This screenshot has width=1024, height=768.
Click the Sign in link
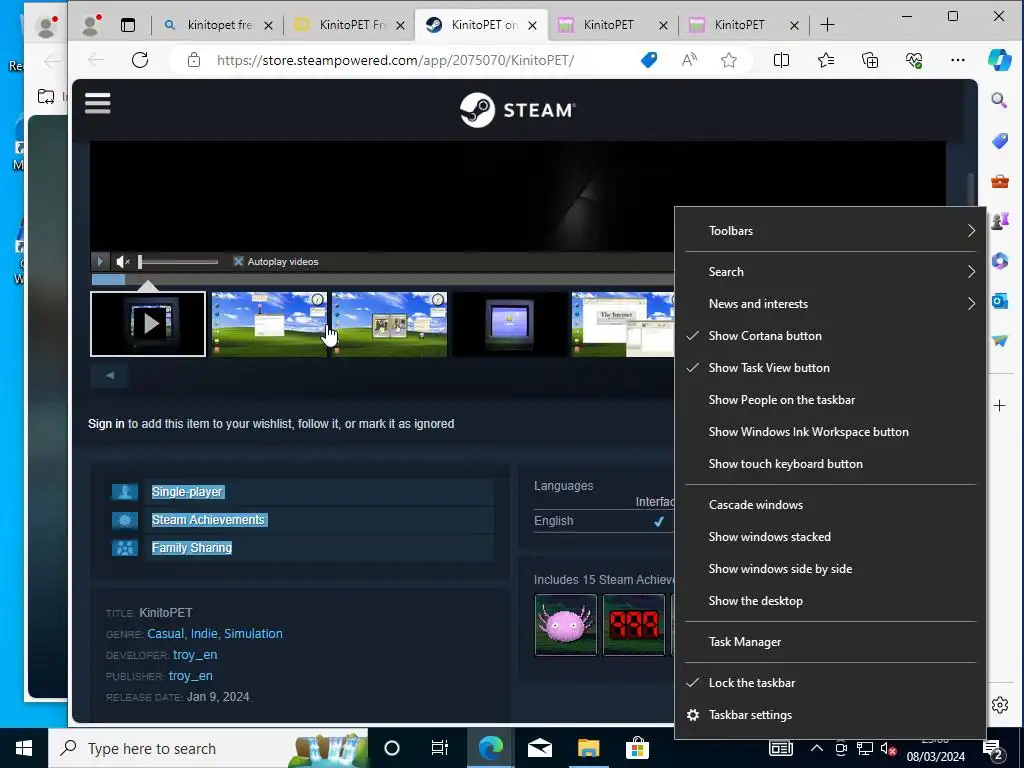click(106, 423)
